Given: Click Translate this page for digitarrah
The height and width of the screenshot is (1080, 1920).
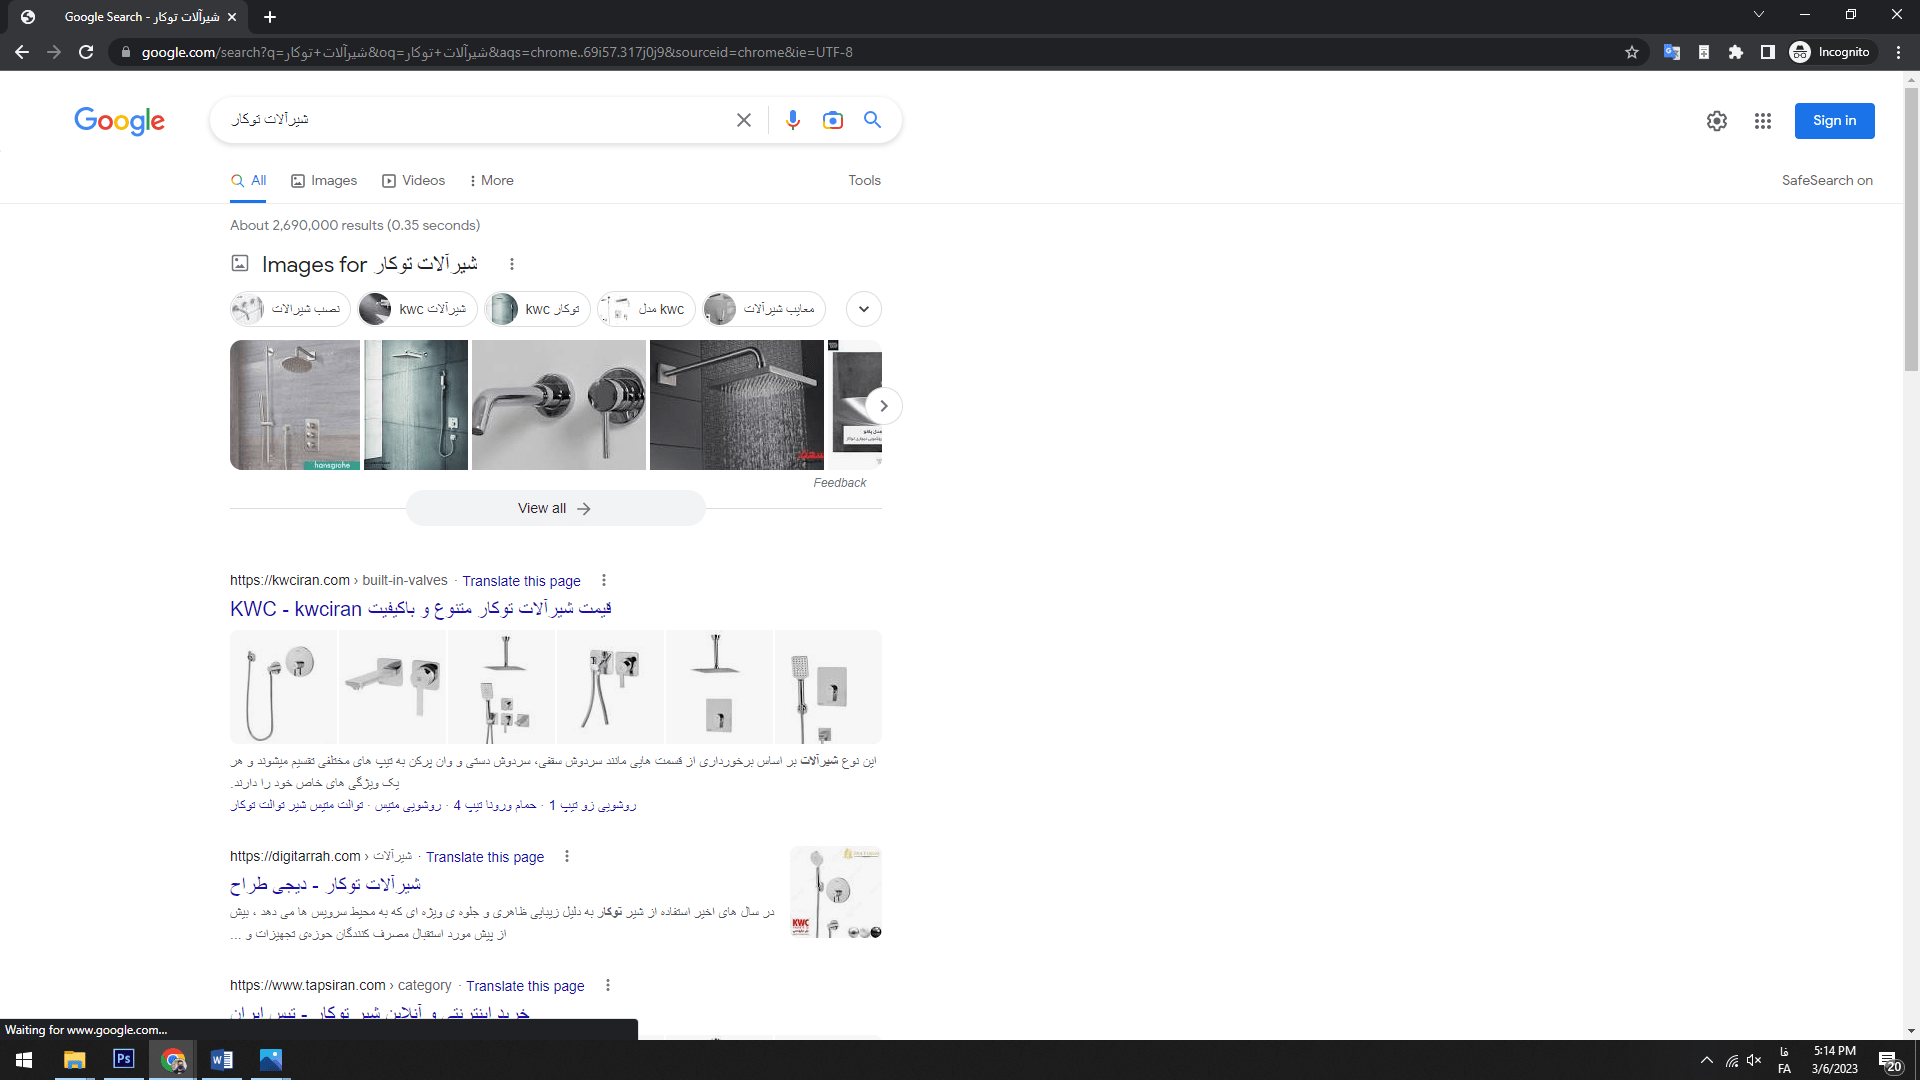Looking at the screenshot, I should [x=485, y=857].
